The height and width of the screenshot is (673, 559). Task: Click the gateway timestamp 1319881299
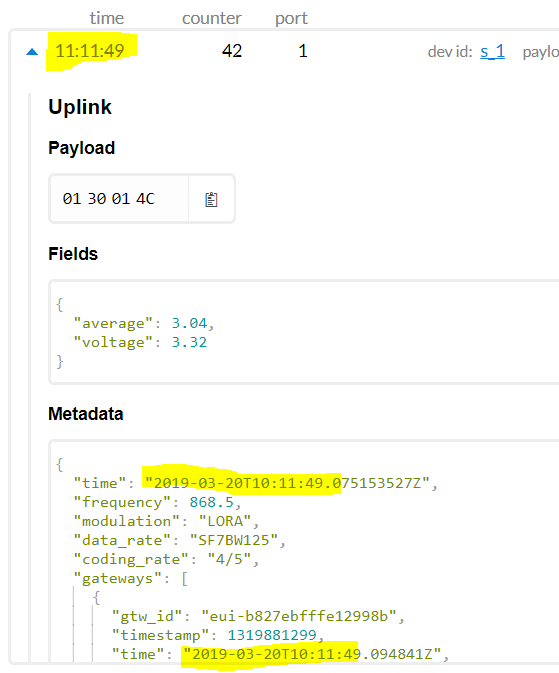click(272, 635)
